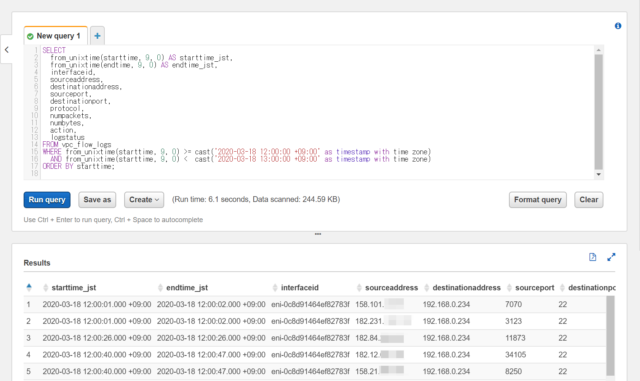640x381 pixels.
Task: Click source port value 11873 in row 3
Action: (515, 338)
